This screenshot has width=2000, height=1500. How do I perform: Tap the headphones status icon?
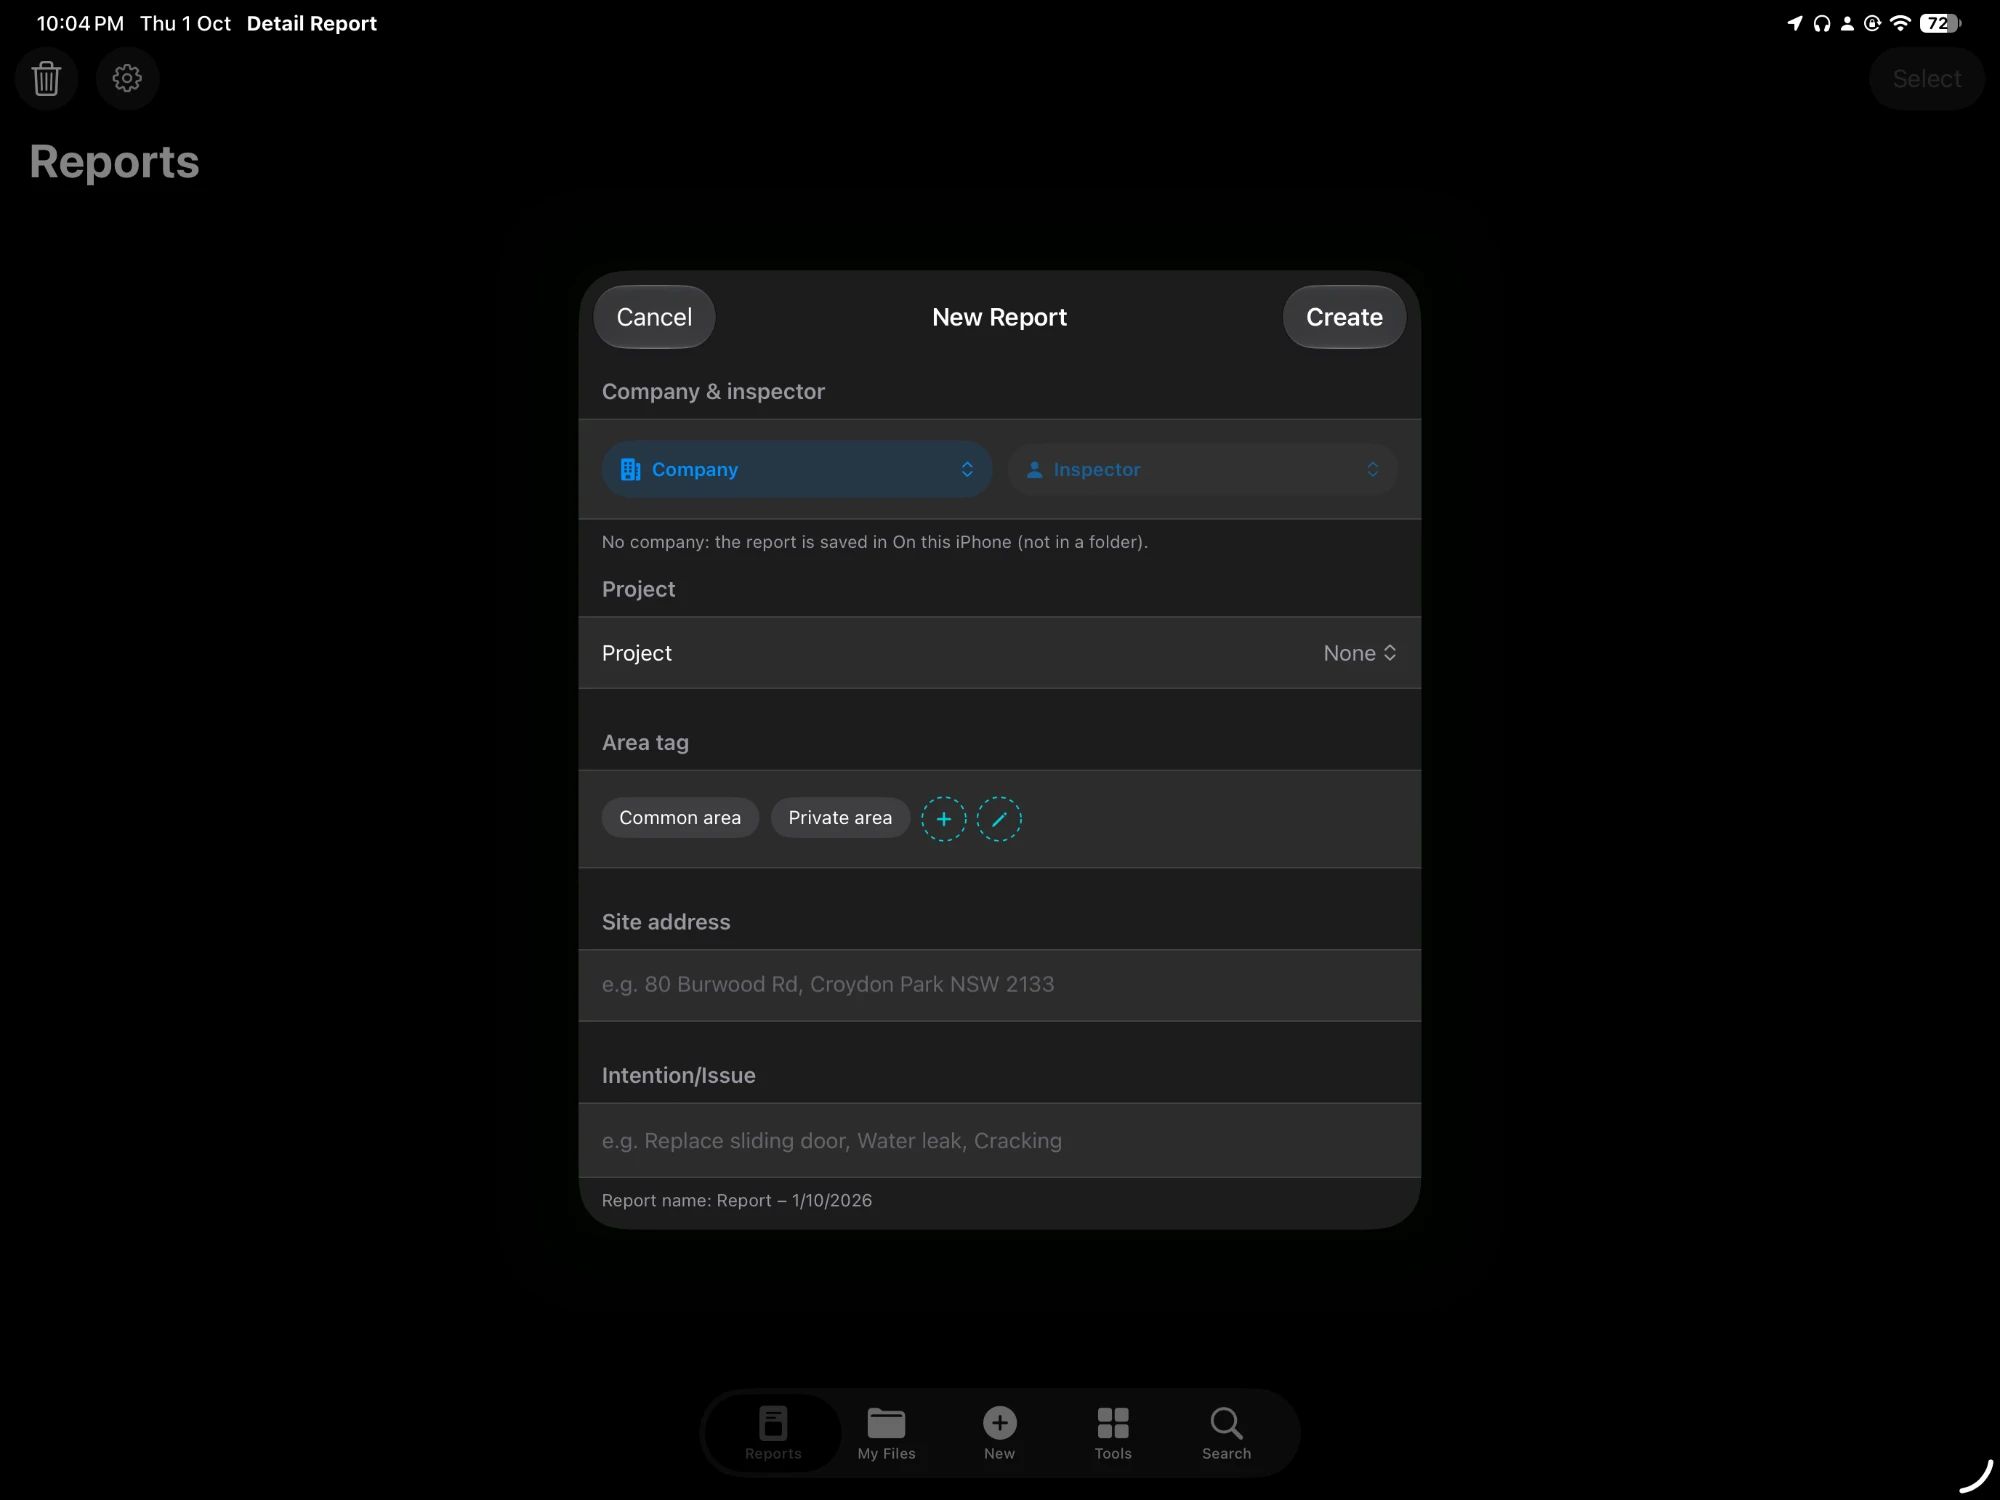point(1822,23)
